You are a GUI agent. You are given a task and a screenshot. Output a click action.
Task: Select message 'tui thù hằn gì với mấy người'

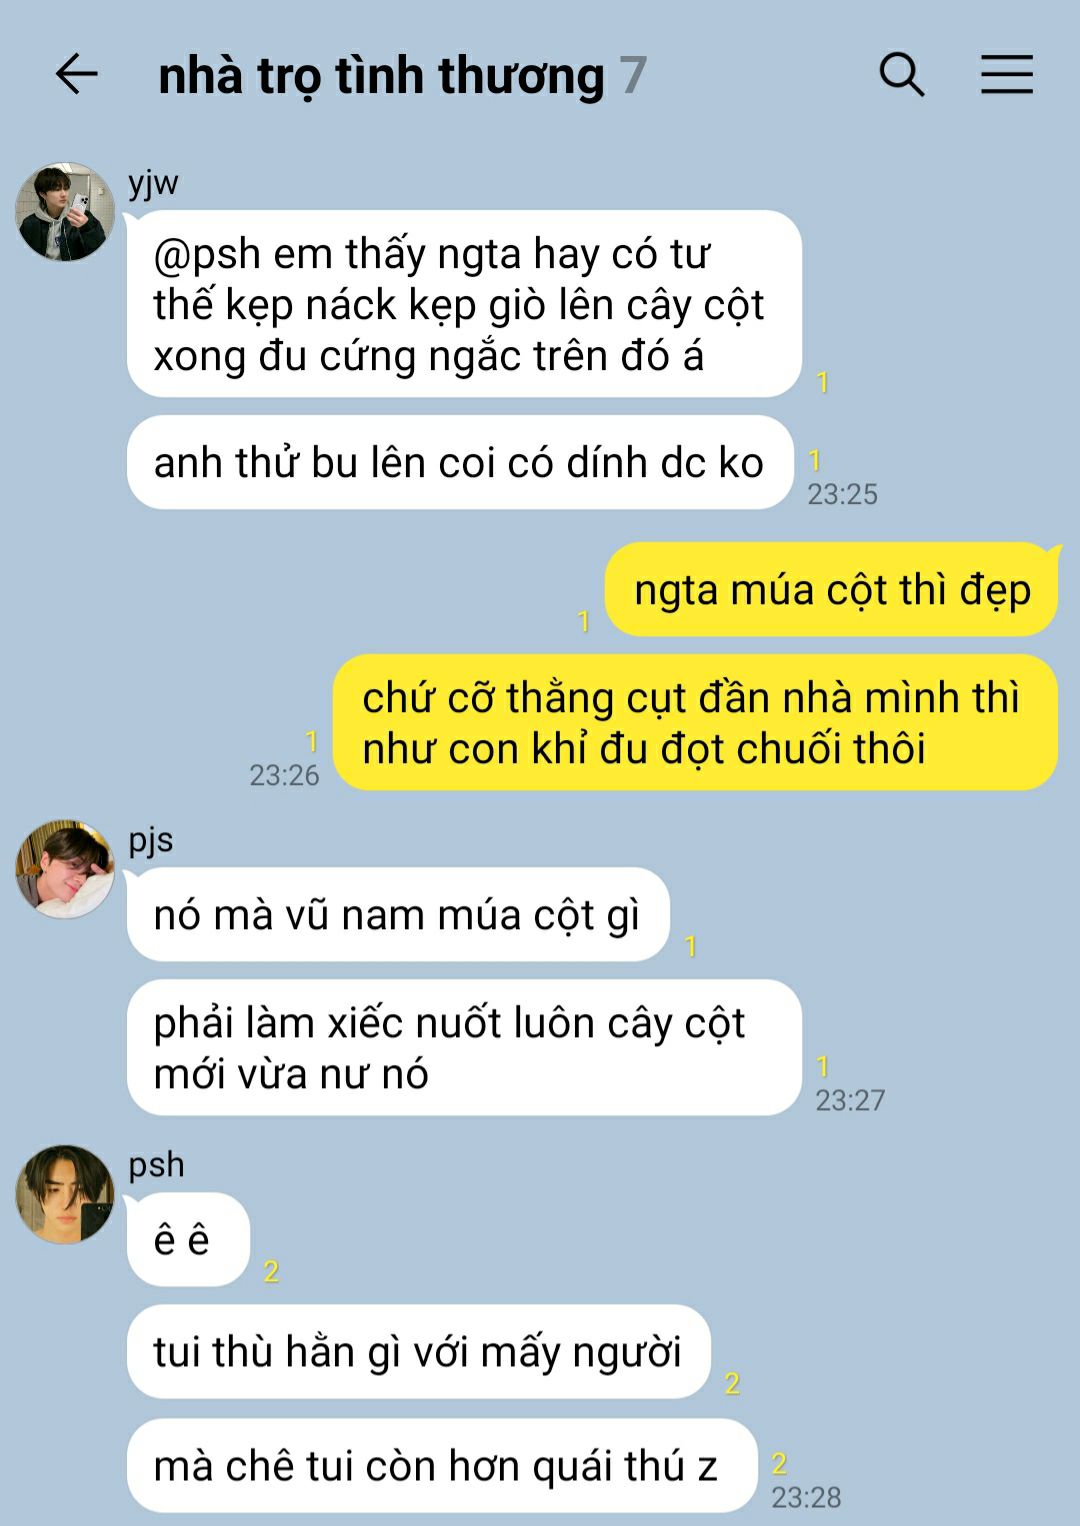(x=418, y=1352)
